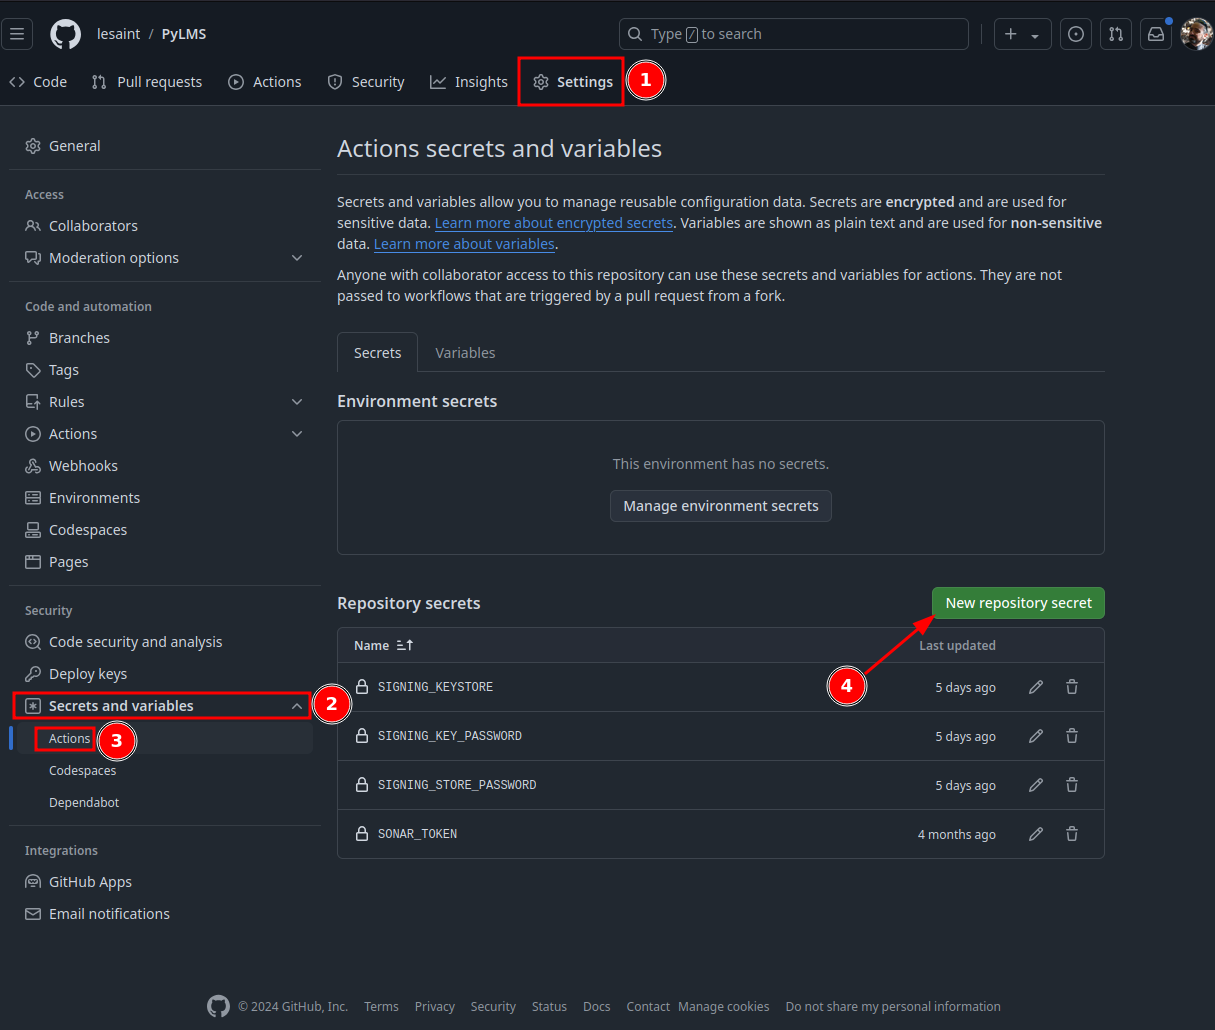
Task: Open the PyLMS repository link
Action: coord(184,34)
